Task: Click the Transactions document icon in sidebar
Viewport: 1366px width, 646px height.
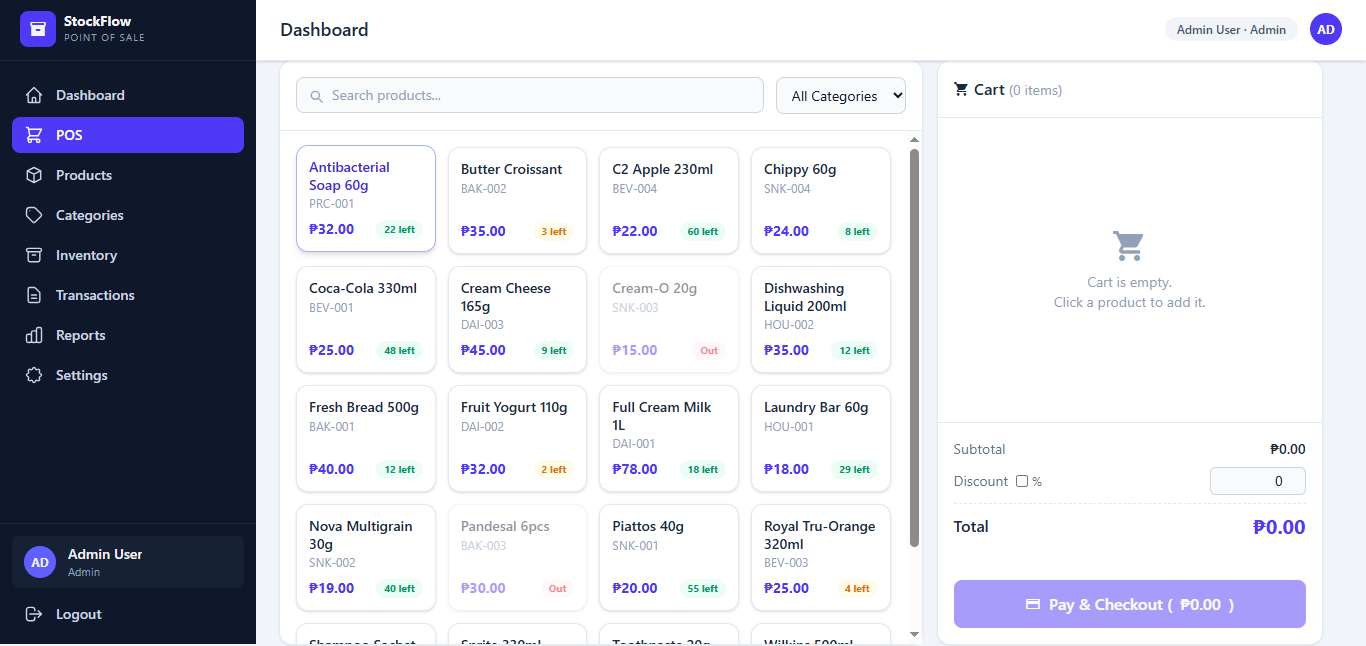Action: (34, 295)
